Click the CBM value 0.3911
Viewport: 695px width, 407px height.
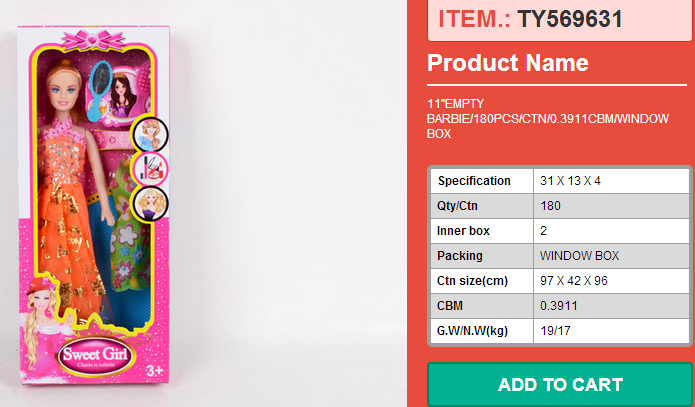point(557,305)
